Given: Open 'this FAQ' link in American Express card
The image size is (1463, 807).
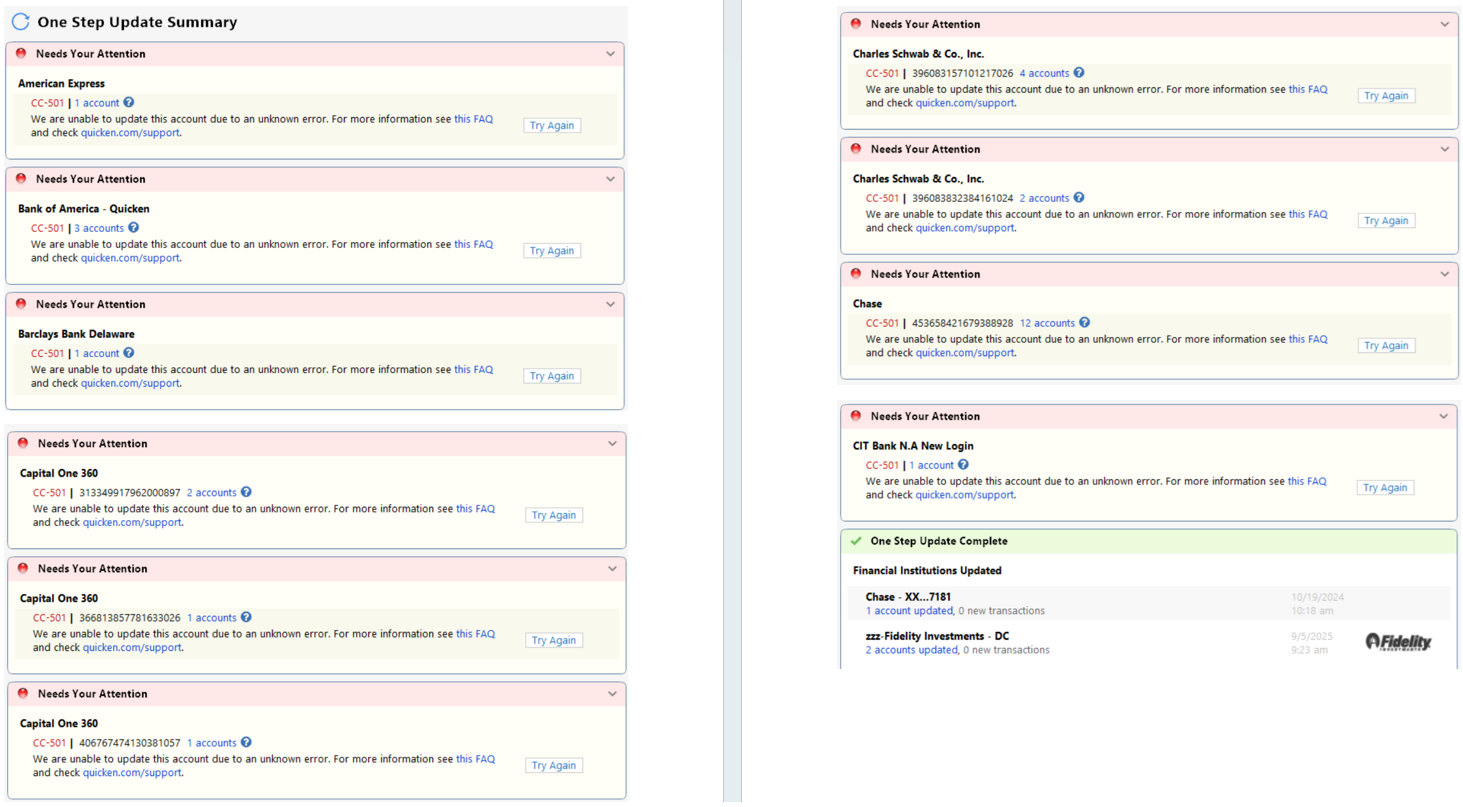Looking at the screenshot, I should point(474,118).
